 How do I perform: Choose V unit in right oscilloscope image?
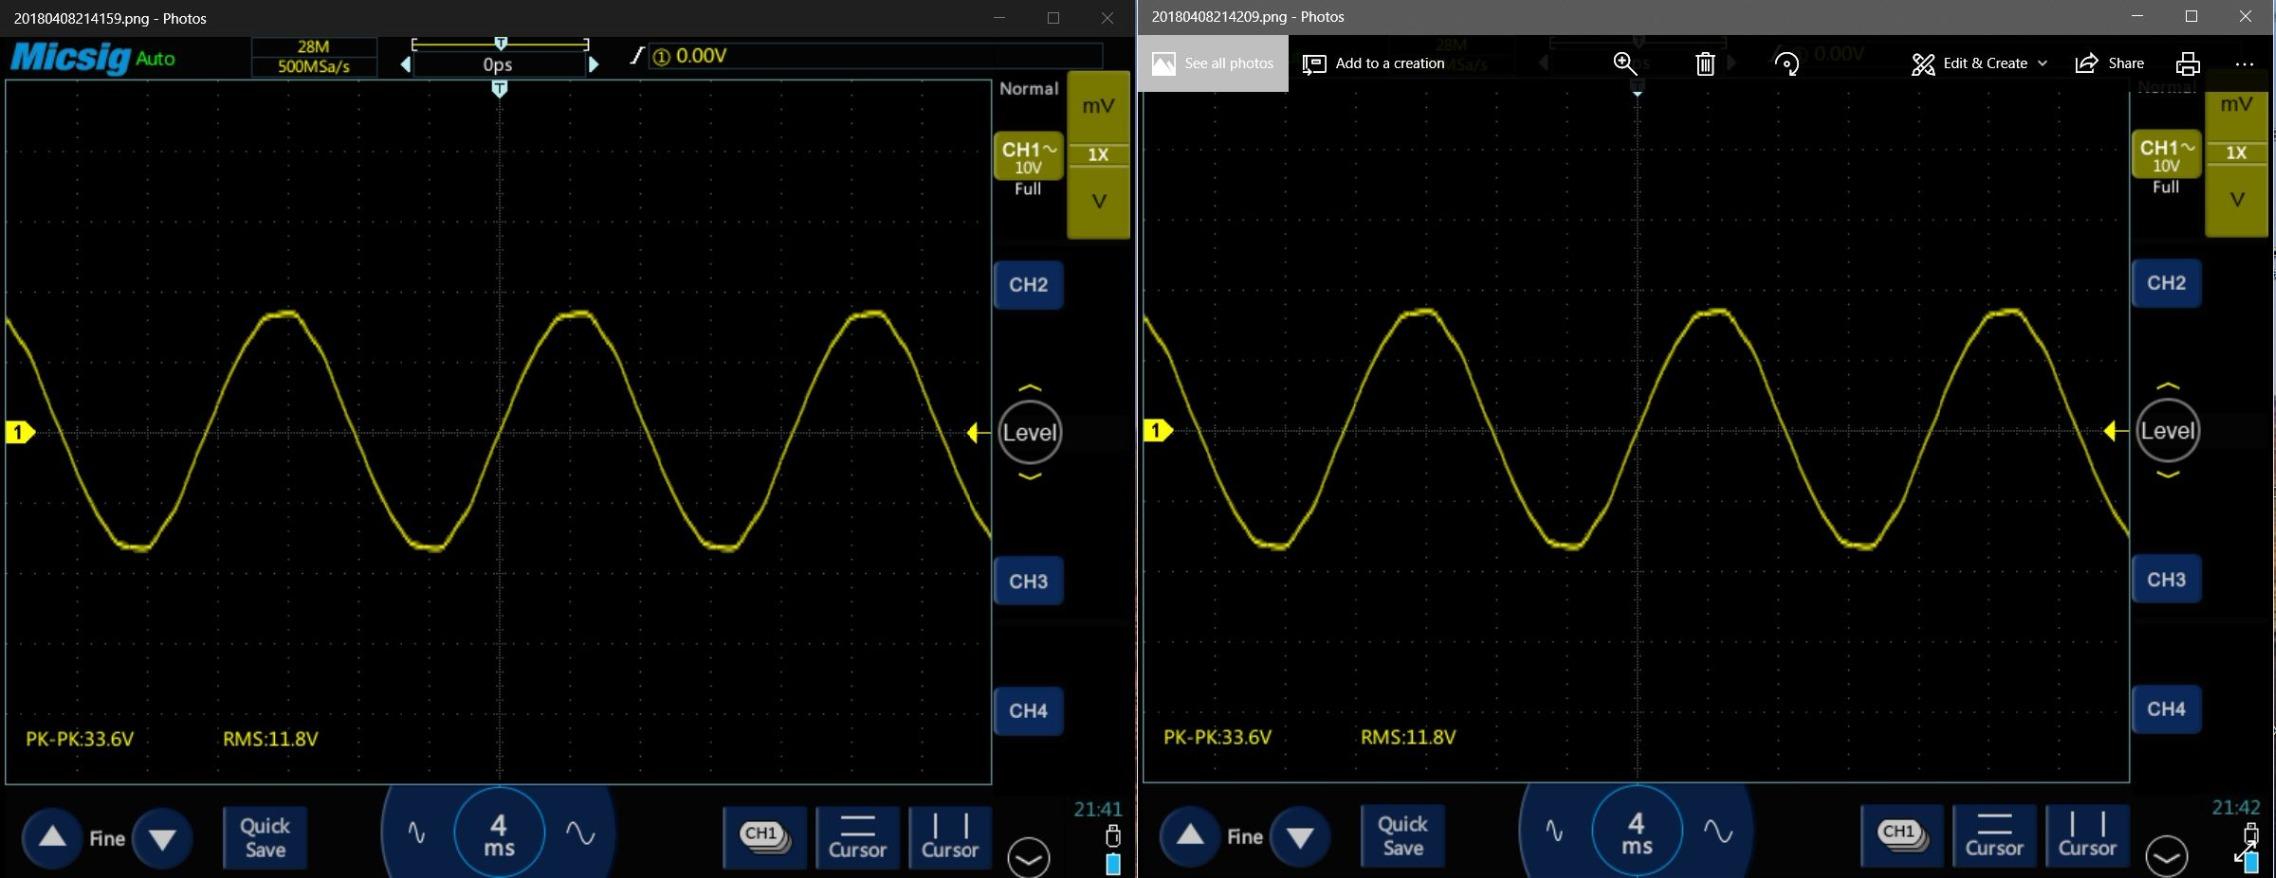pyautogui.click(x=2236, y=199)
